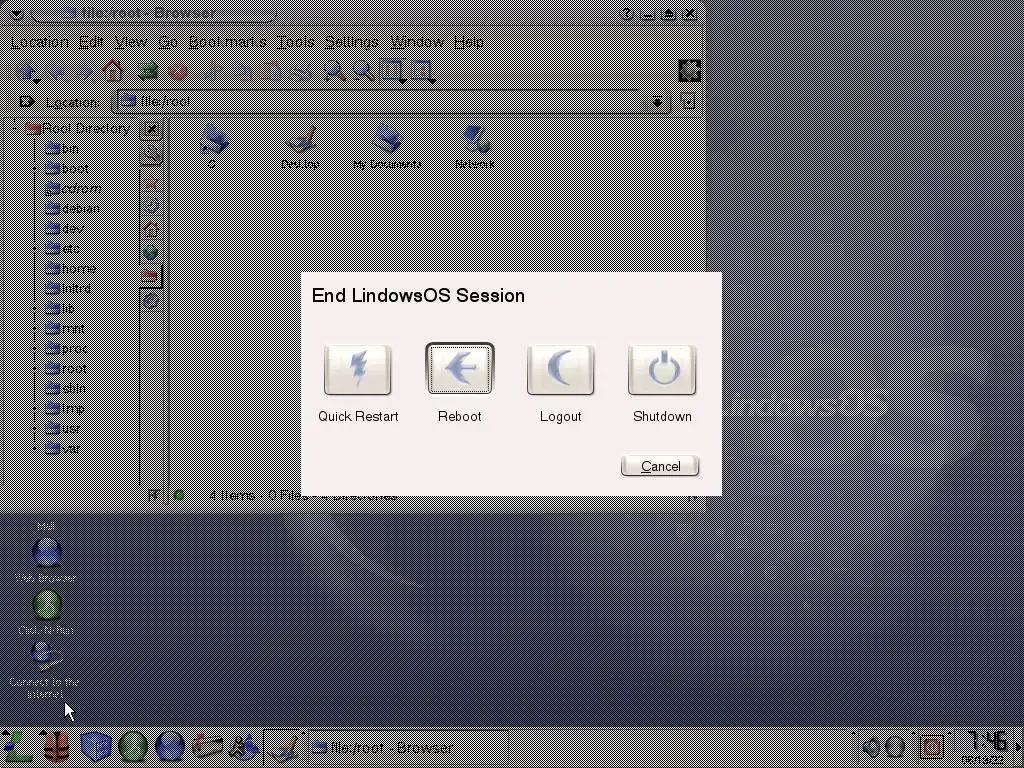Click the Print toolbar icon in Browser

301,71
